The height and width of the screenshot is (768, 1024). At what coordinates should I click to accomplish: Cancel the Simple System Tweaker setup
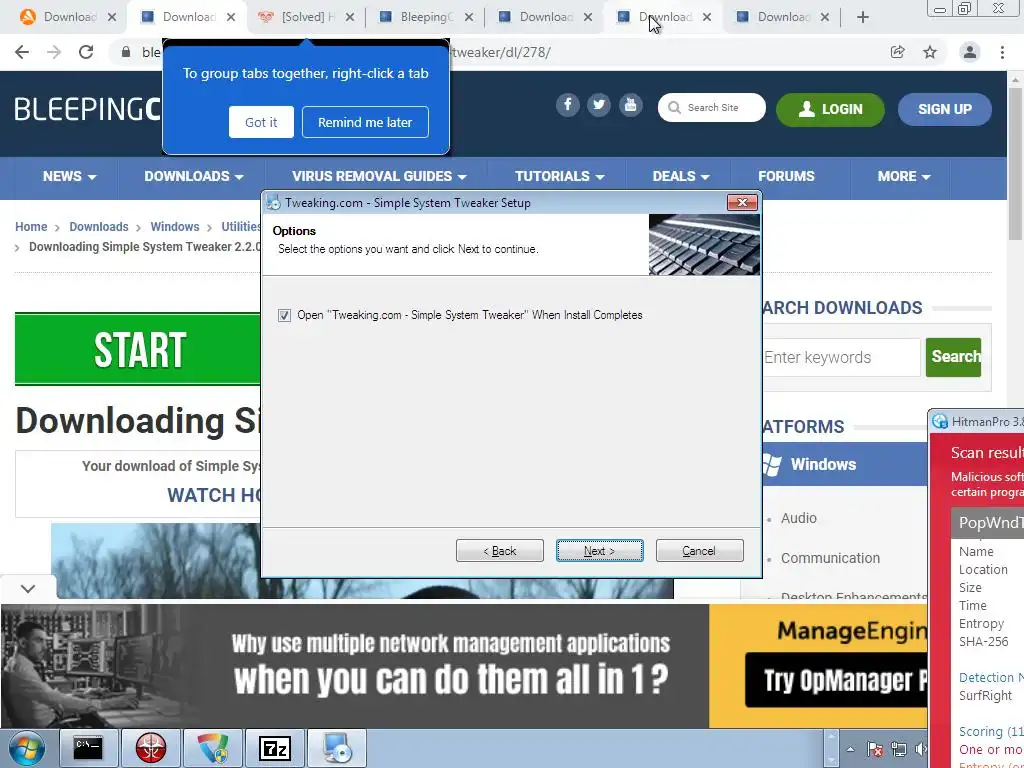[699, 551]
